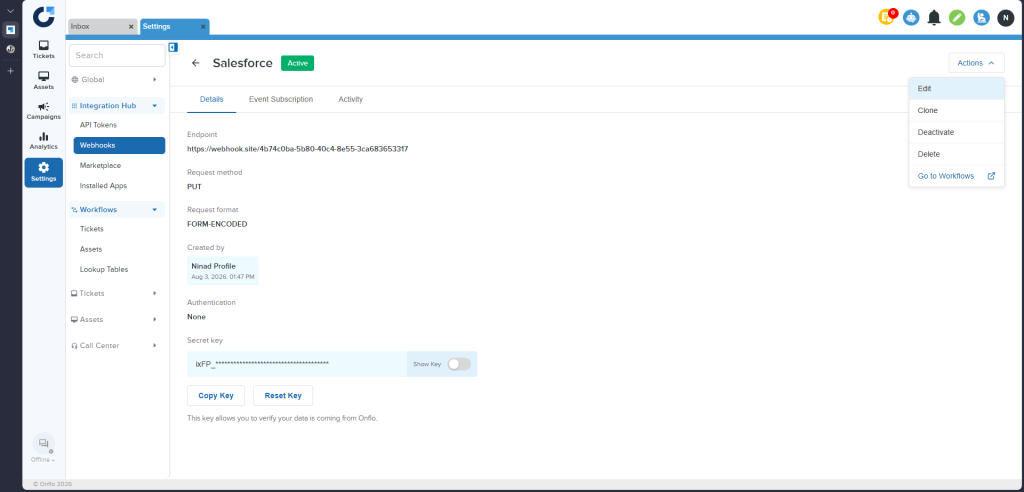This screenshot has height=492, width=1024.
Task: Toggle the Show Key switch
Action: point(458,364)
